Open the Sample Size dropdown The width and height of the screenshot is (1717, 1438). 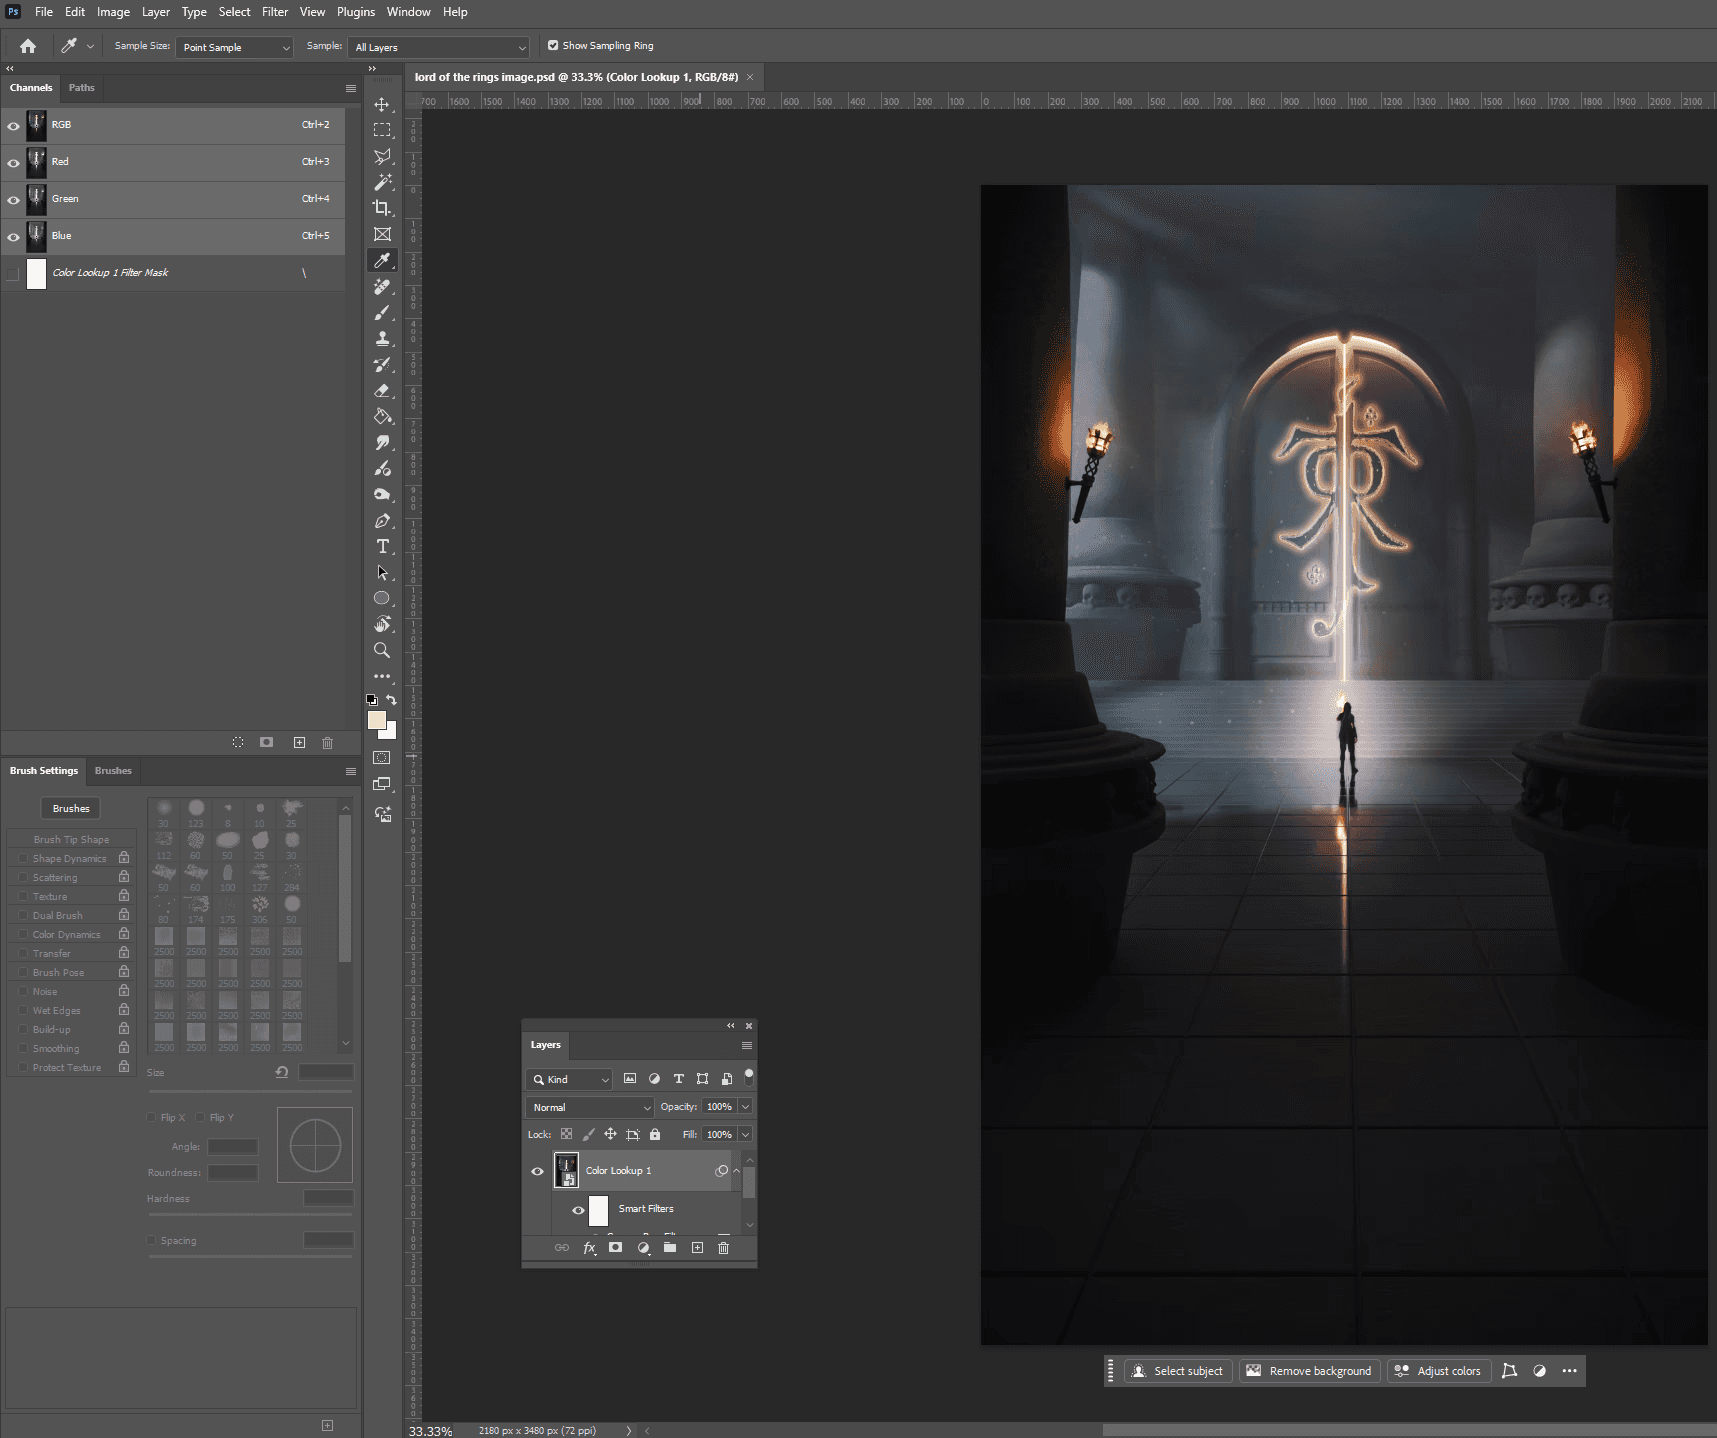(234, 47)
